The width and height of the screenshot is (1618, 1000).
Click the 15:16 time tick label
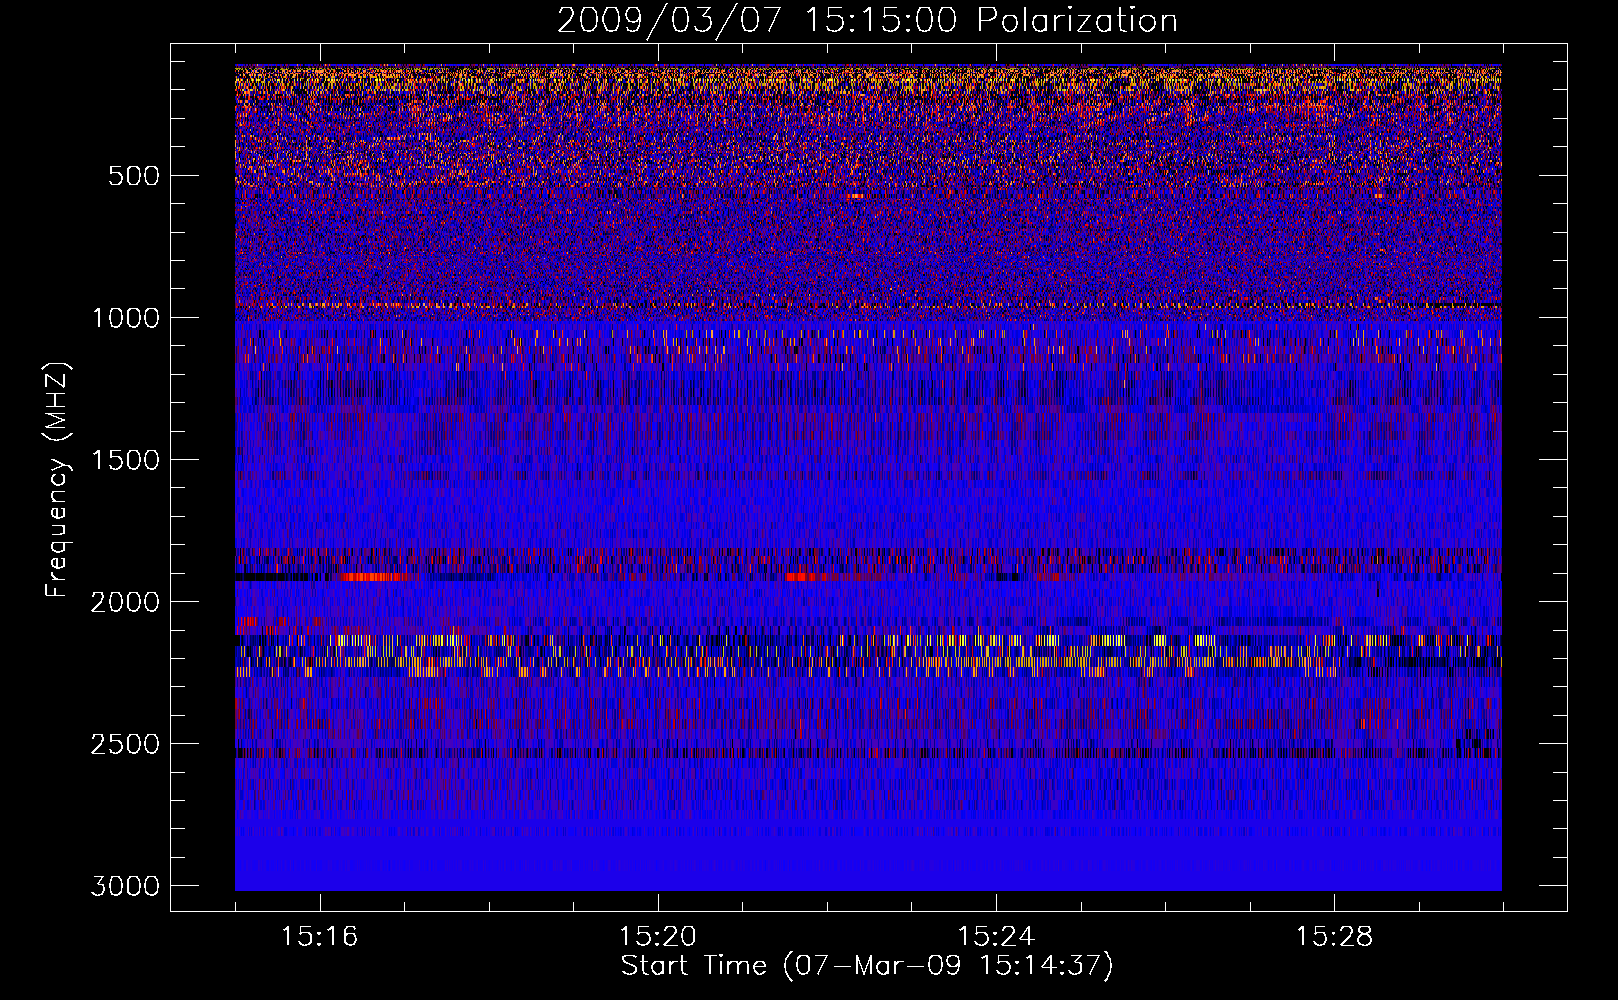[x=319, y=937]
